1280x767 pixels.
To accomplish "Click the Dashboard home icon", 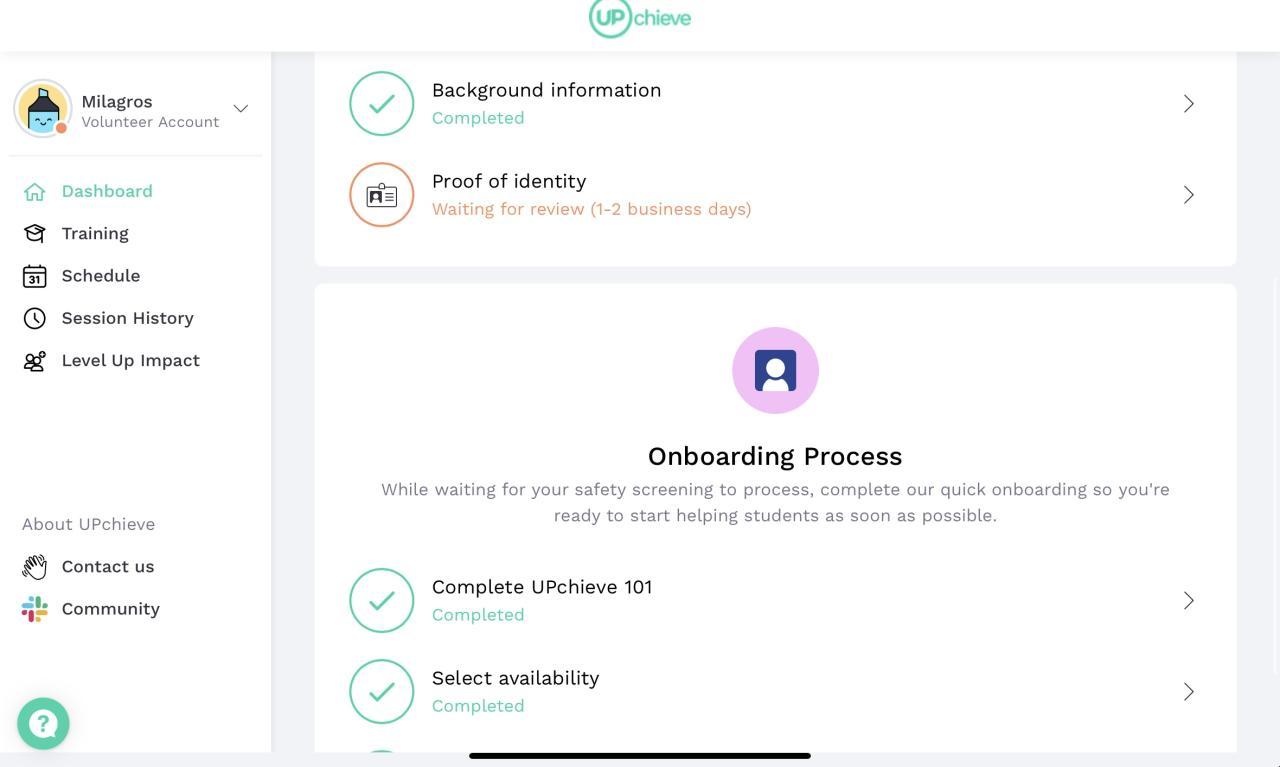I will [35, 192].
